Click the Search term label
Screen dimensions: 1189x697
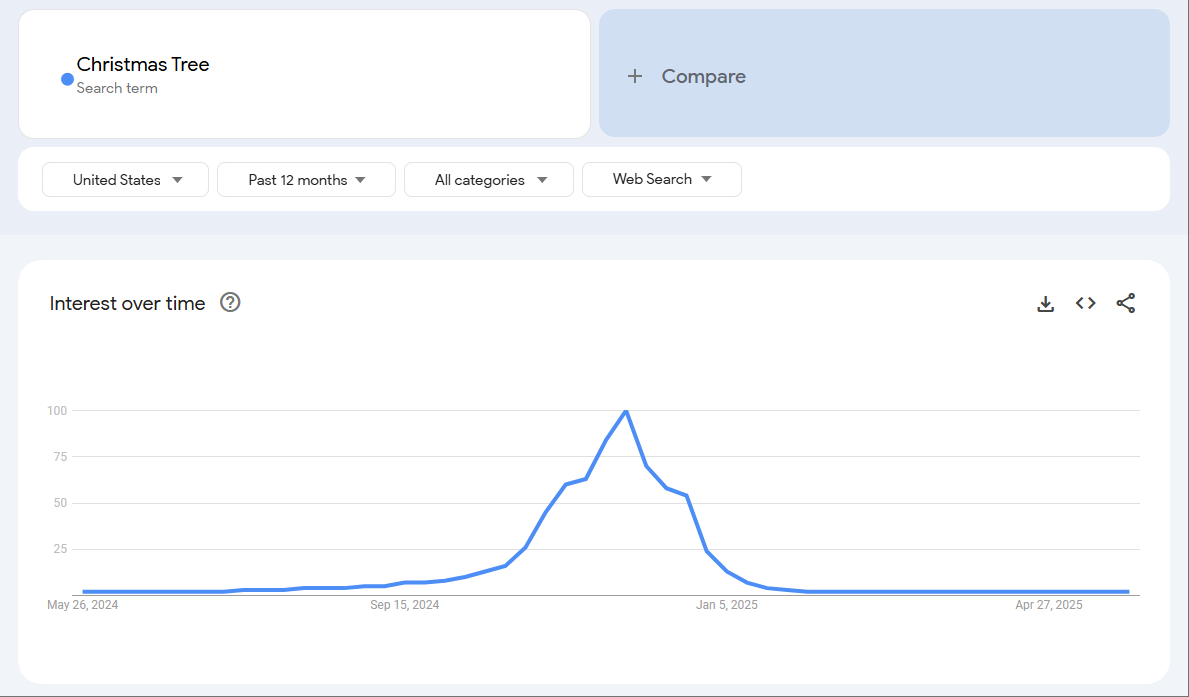pos(119,88)
